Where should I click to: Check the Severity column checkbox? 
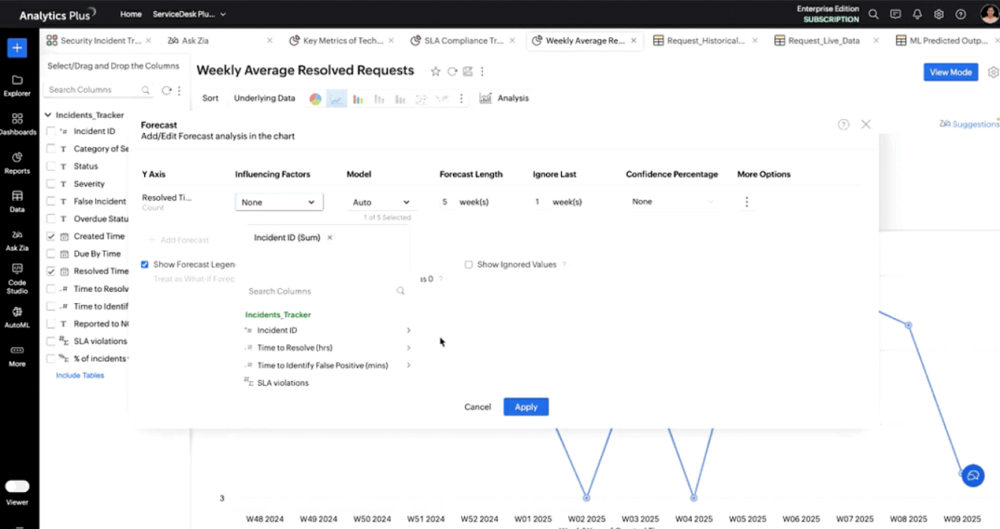click(x=51, y=184)
